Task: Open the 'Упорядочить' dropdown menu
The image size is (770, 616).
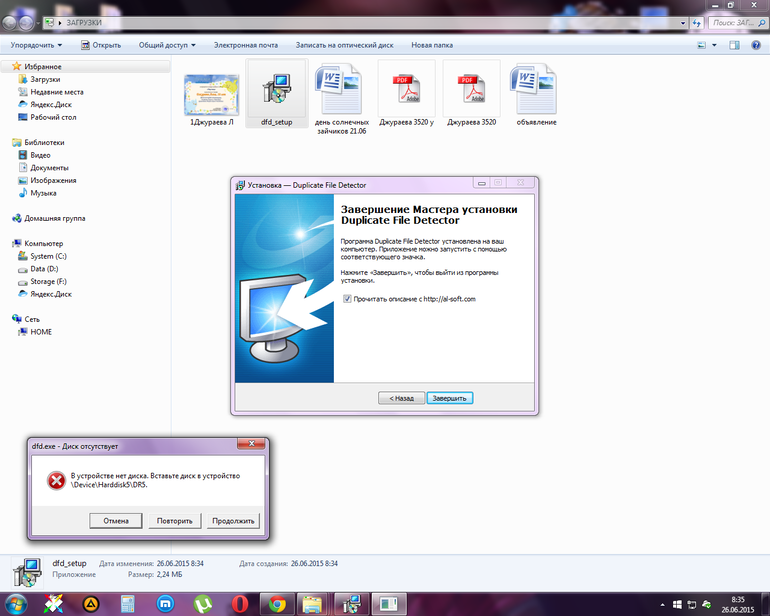Action: point(36,45)
